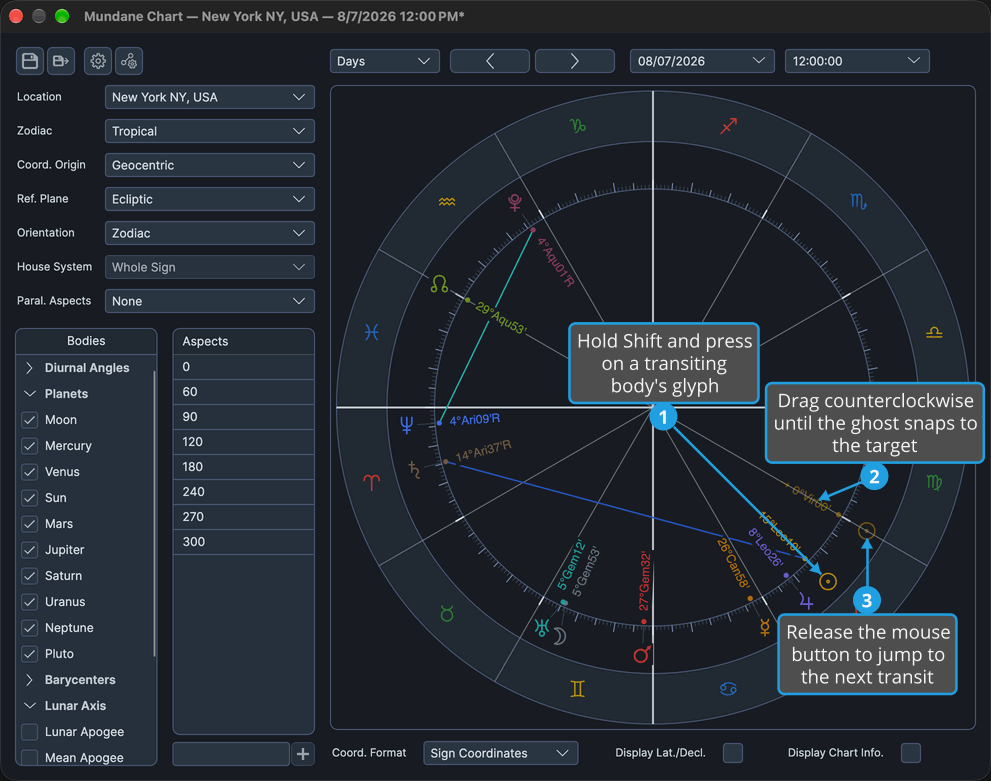Viewport: 991px width, 781px height.
Task: Click the save chart floppy disk icon
Action: click(30, 61)
